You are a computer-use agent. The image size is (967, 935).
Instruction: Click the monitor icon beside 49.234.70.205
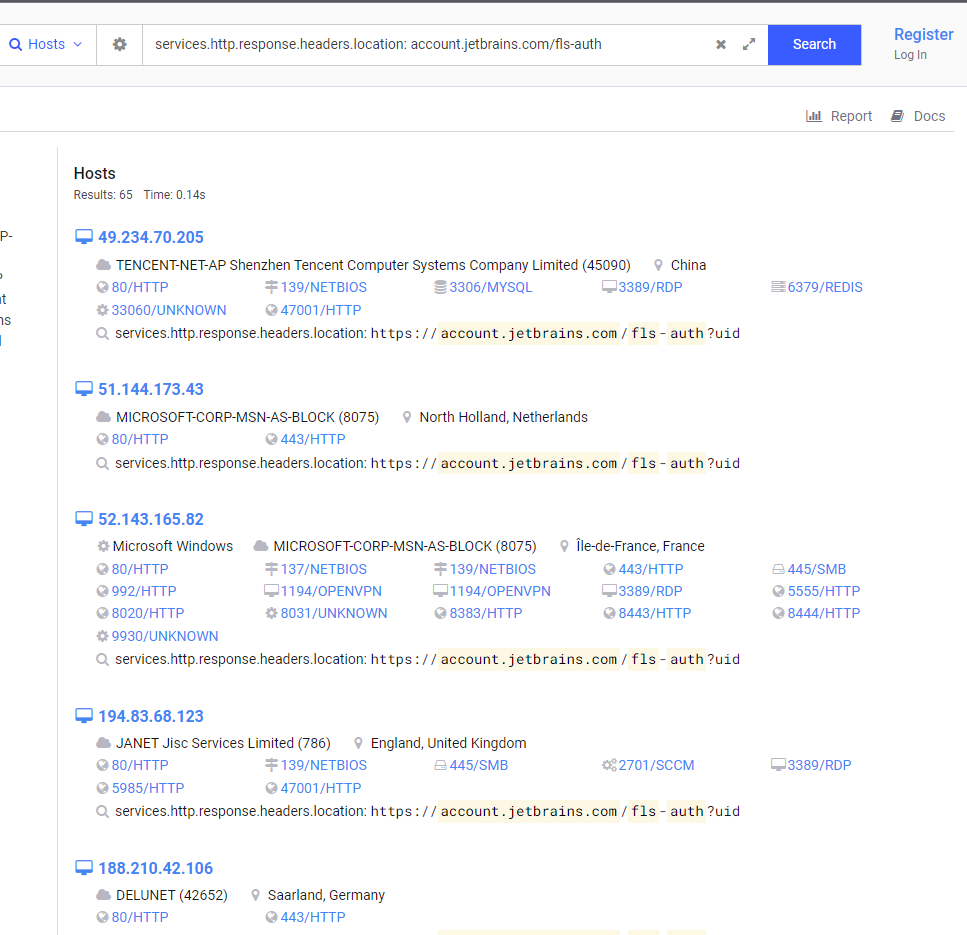(x=84, y=237)
